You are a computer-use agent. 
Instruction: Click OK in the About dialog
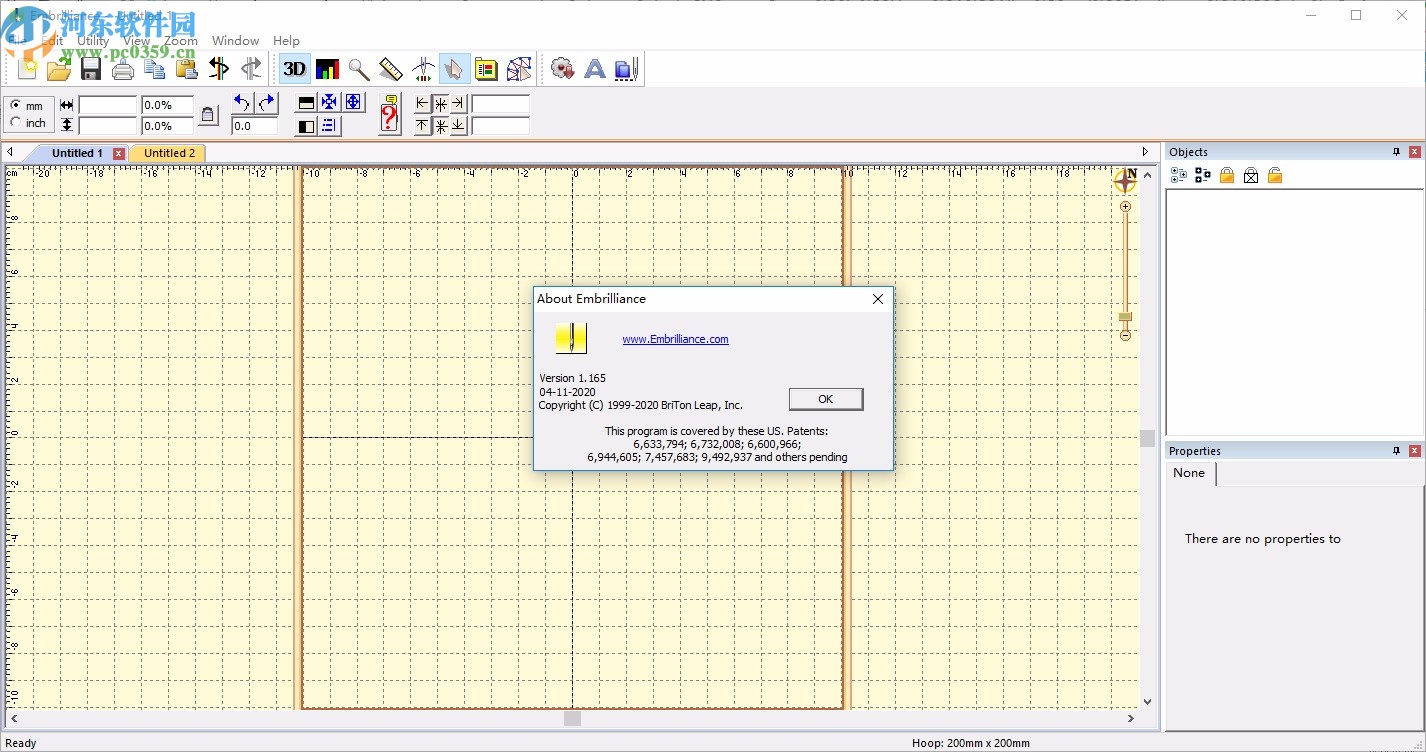[x=825, y=399]
